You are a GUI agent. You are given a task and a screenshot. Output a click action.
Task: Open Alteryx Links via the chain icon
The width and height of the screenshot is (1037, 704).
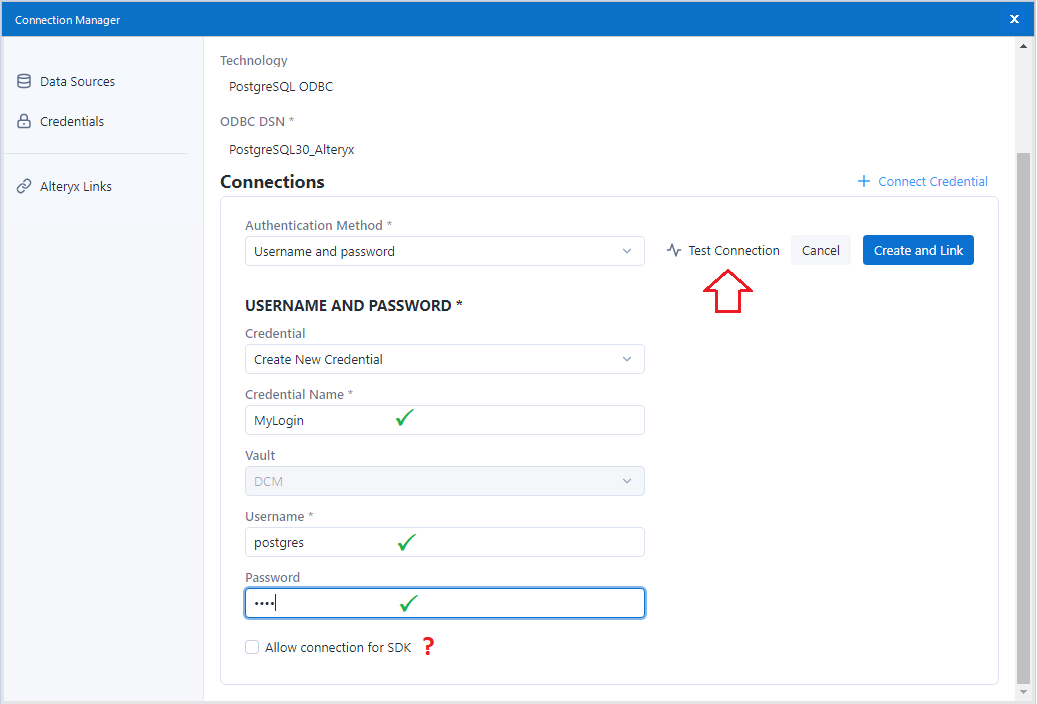click(x=24, y=185)
